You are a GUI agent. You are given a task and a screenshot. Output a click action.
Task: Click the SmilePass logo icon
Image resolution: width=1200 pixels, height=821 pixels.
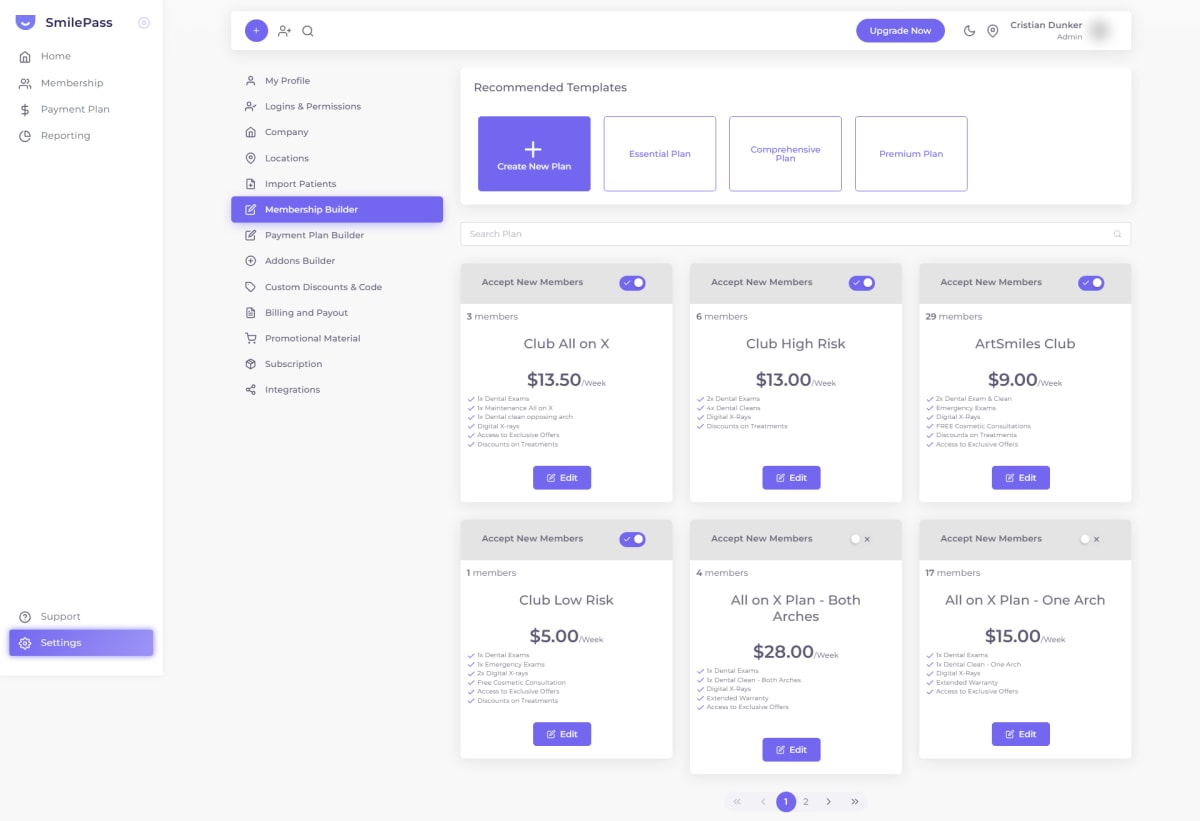pyautogui.click(x=26, y=22)
